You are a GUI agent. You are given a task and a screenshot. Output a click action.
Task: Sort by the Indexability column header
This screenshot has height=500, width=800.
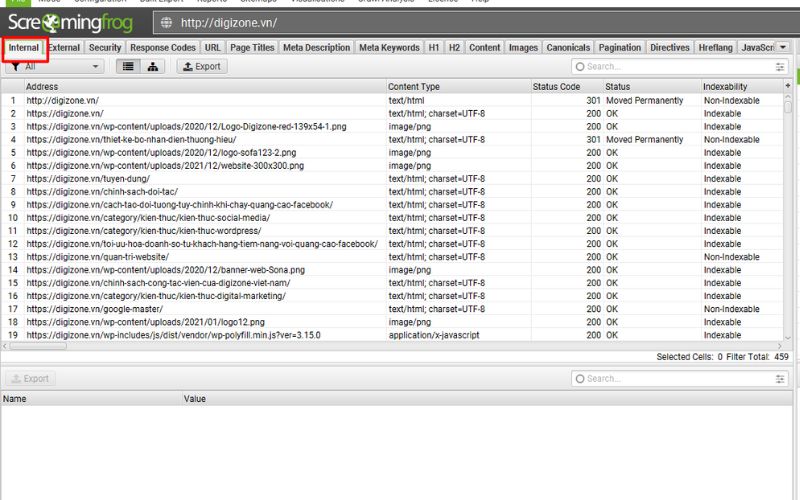(742, 86)
